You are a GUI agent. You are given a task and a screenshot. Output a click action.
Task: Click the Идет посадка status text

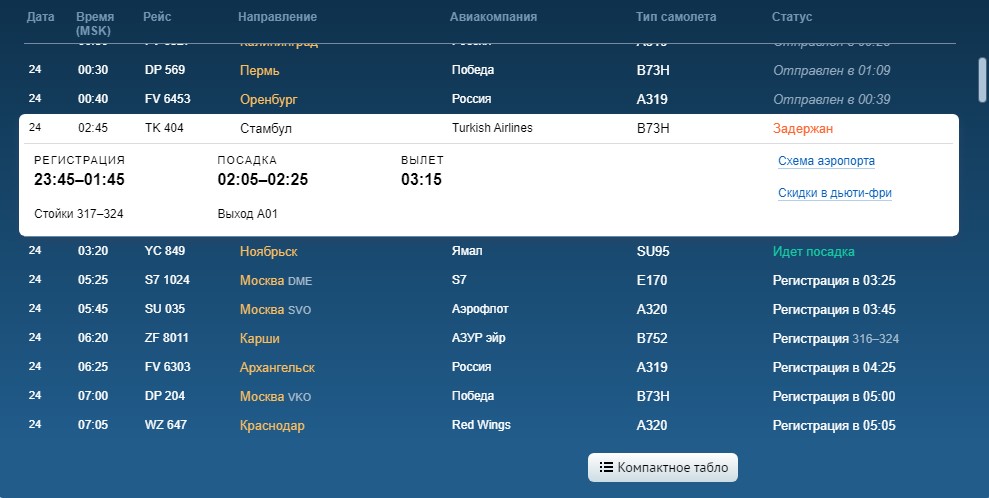point(813,251)
